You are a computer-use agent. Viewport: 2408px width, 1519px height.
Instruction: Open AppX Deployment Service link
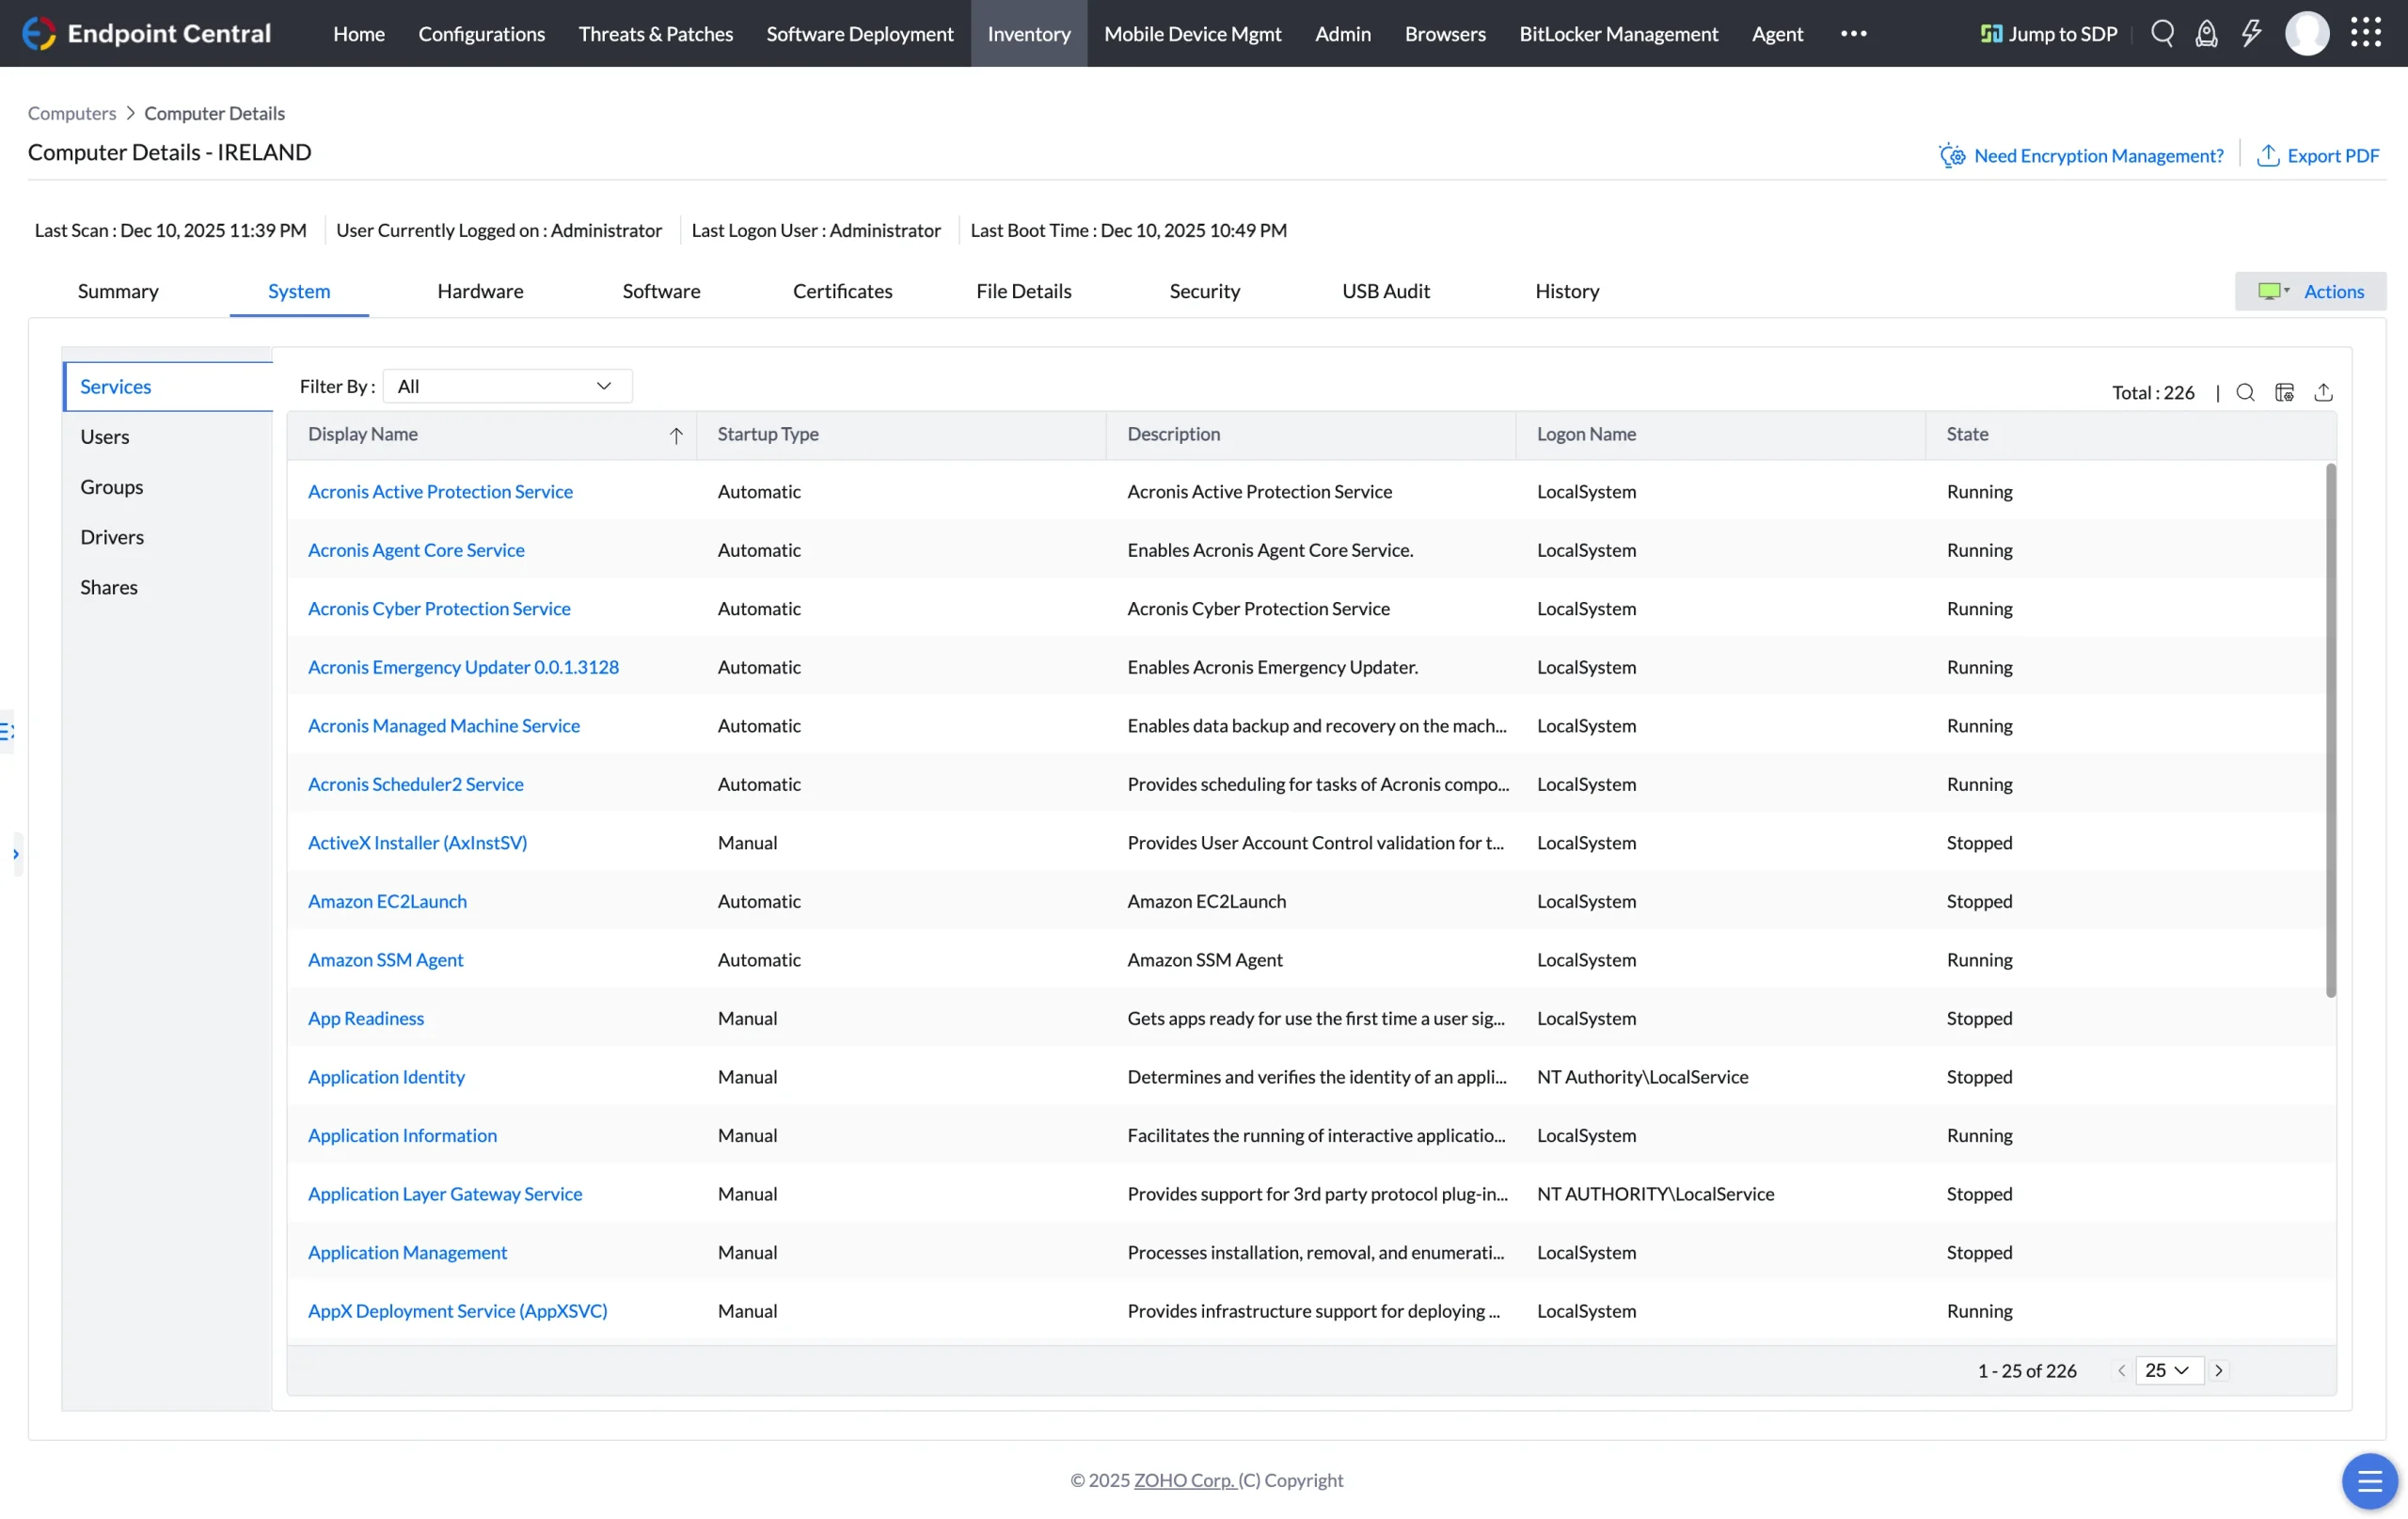click(457, 1310)
